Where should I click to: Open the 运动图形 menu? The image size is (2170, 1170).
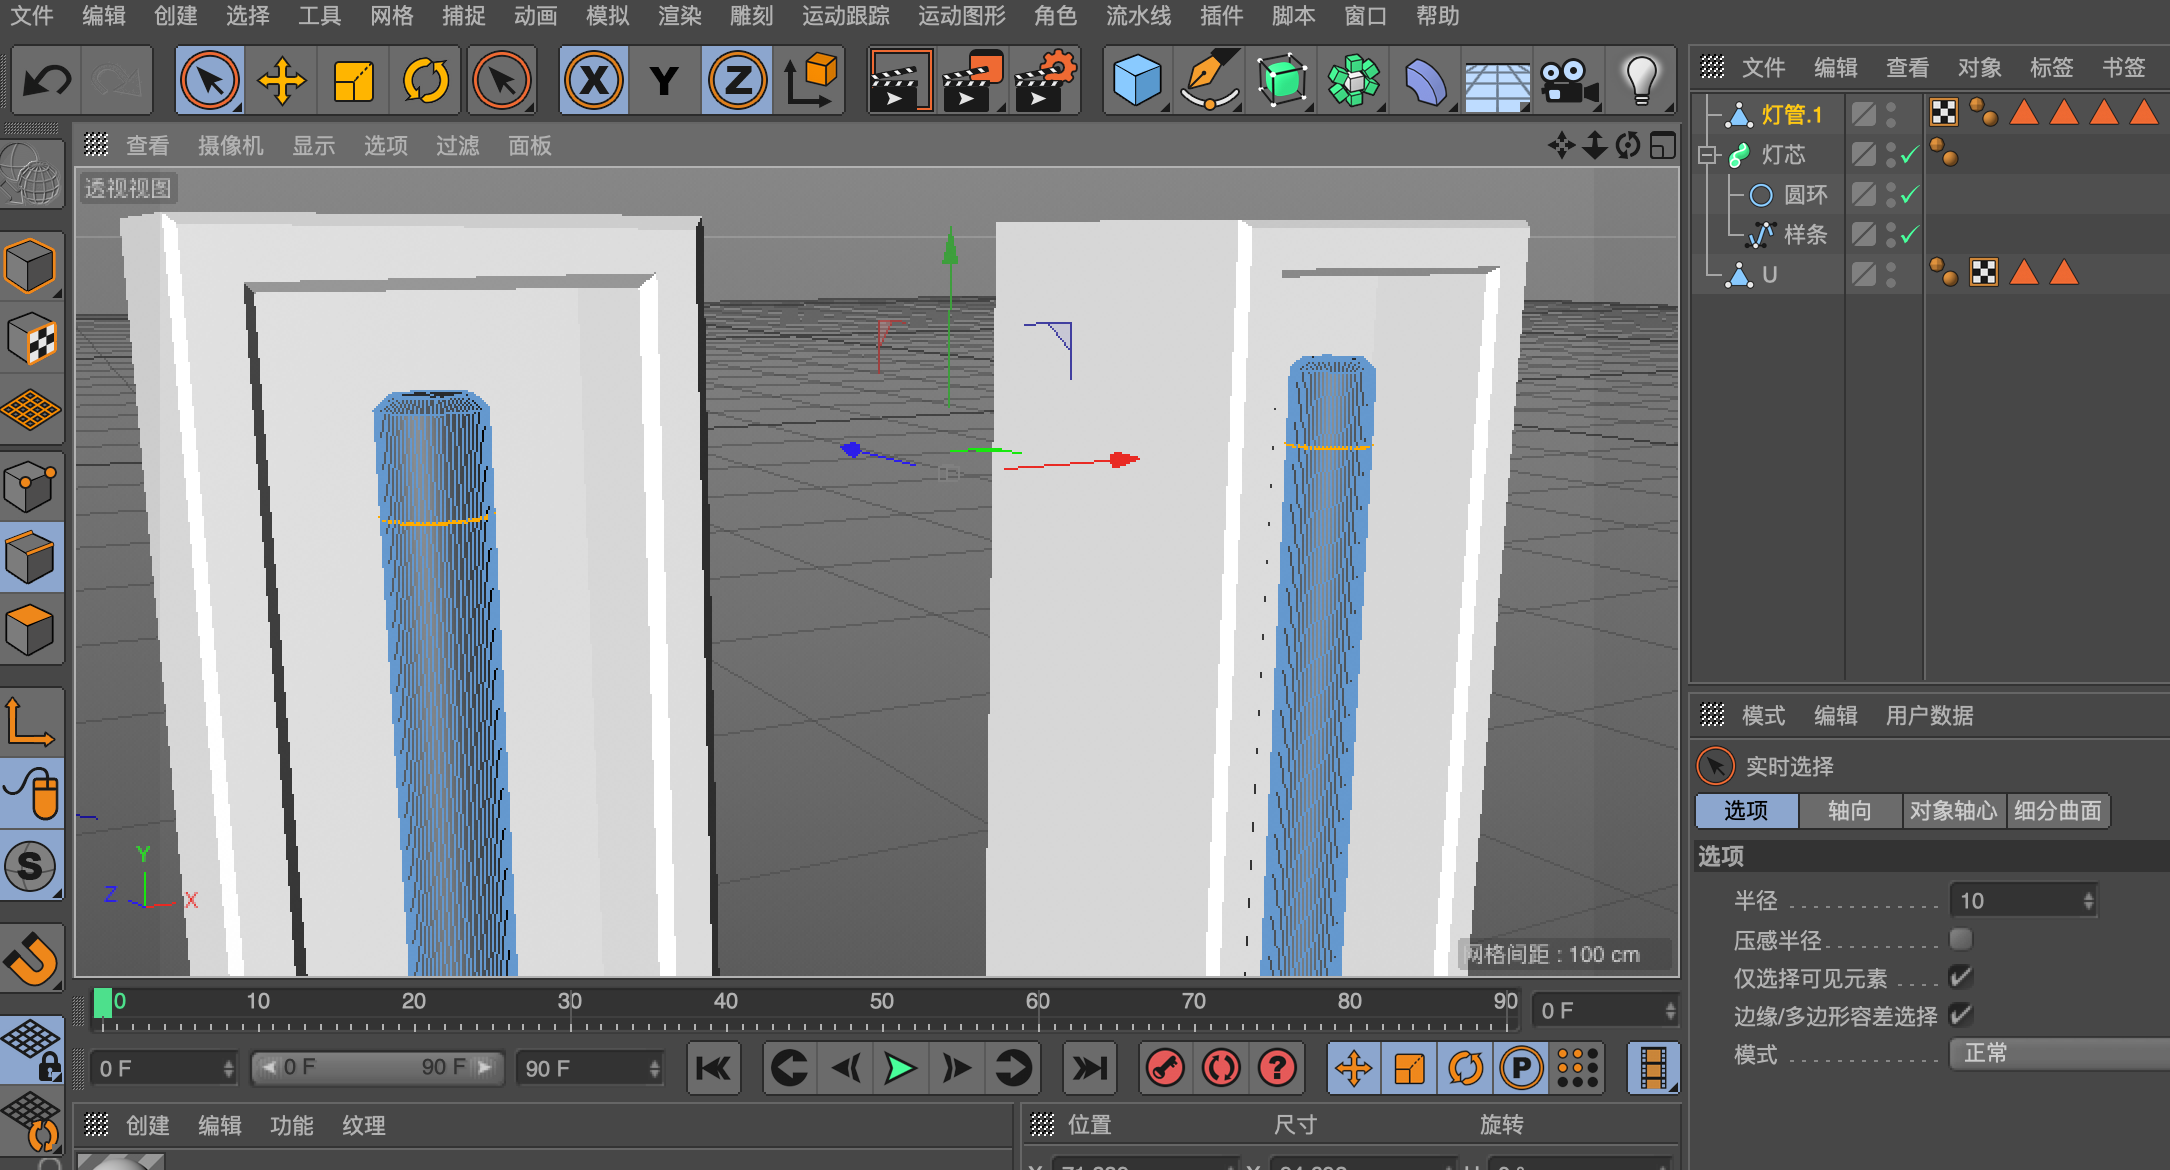tap(961, 16)
